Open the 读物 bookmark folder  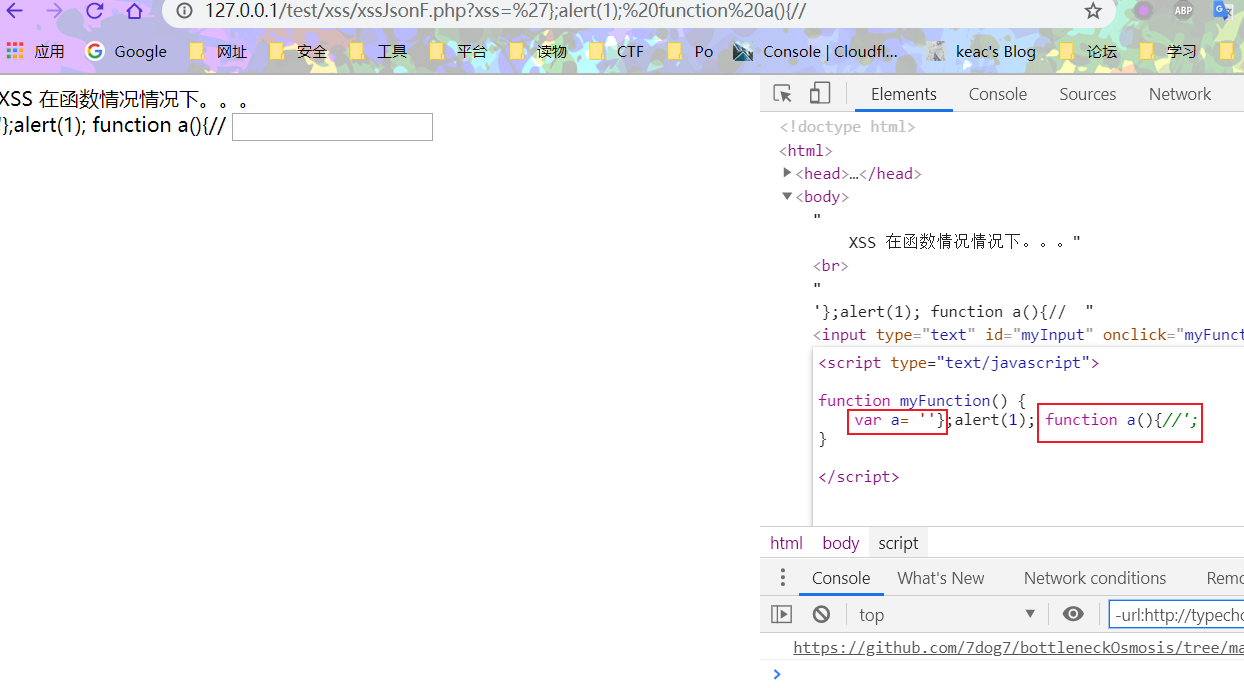pyautogui.click(x=538, y=51)
